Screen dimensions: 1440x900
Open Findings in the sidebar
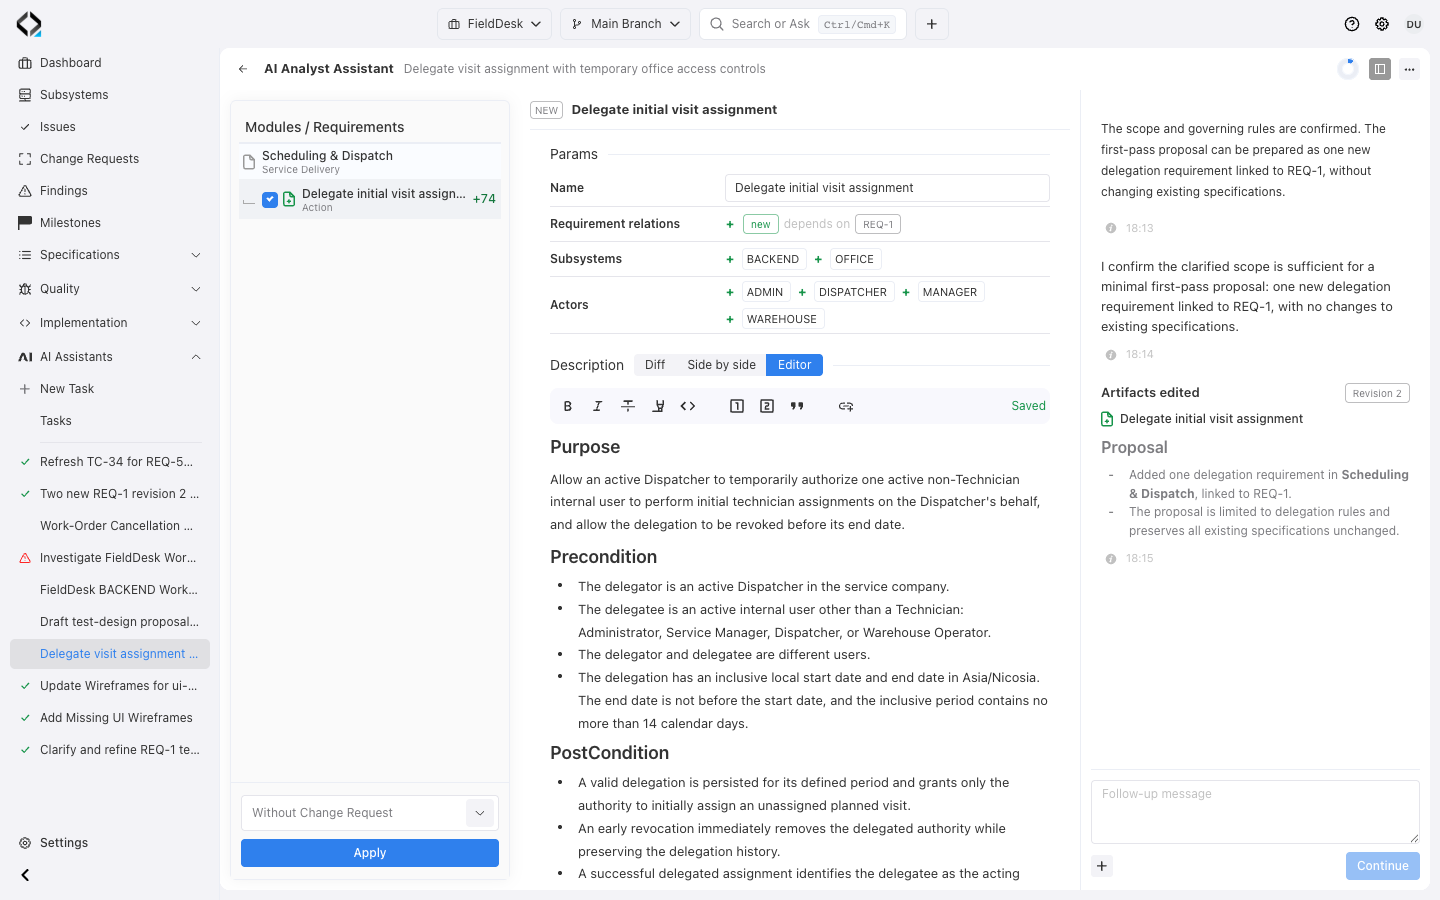[110, 191]
